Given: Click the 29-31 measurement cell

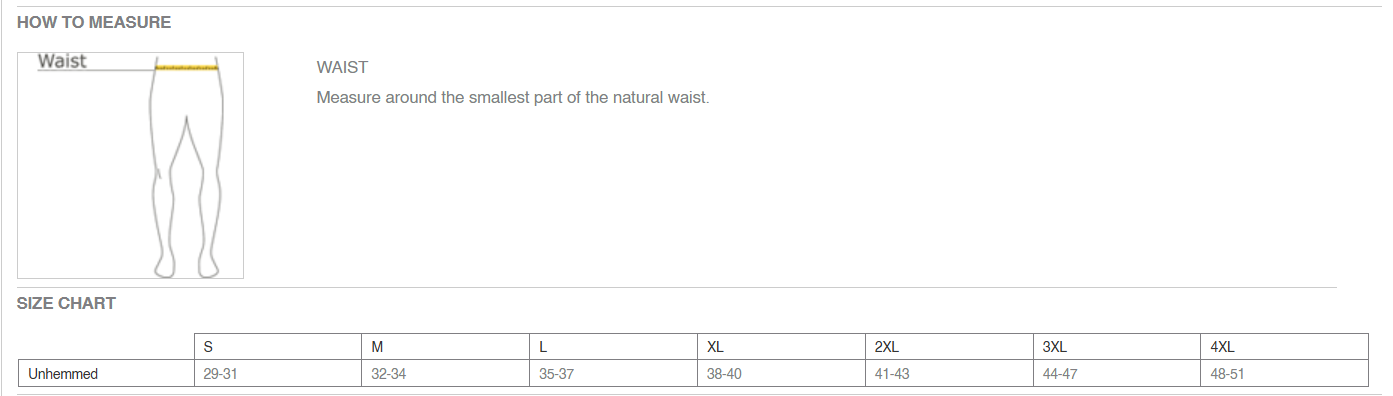Looking at the screenshot, I should click(277, 374).
